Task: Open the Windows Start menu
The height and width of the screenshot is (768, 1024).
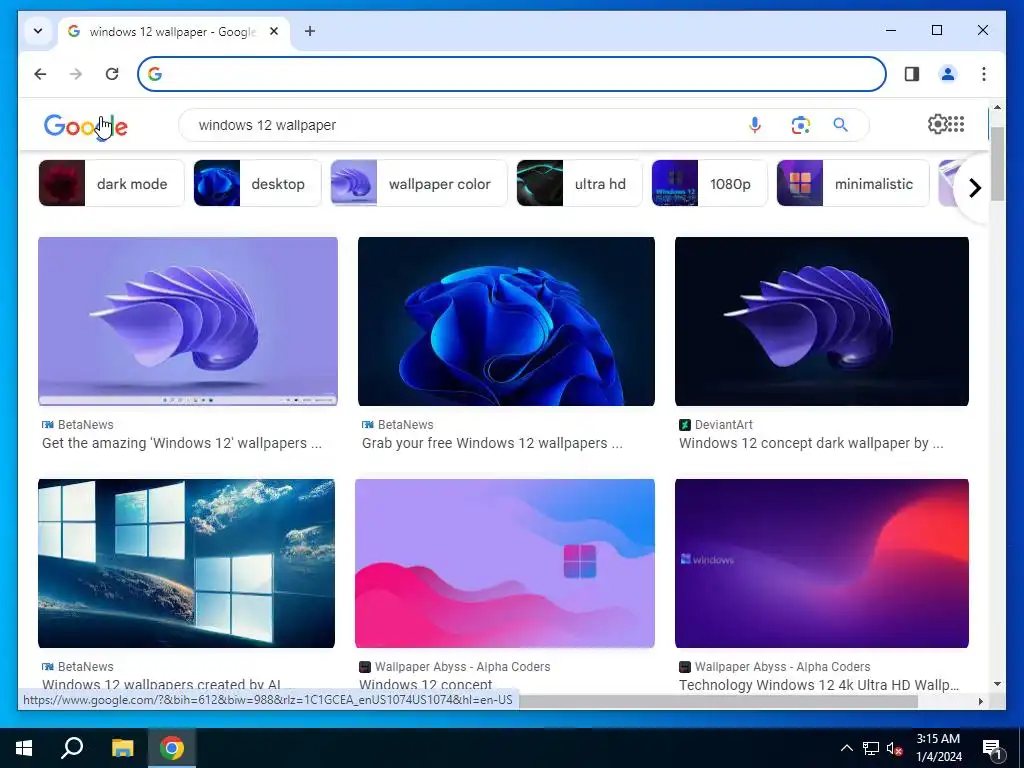Action: [x=24, y=748]
